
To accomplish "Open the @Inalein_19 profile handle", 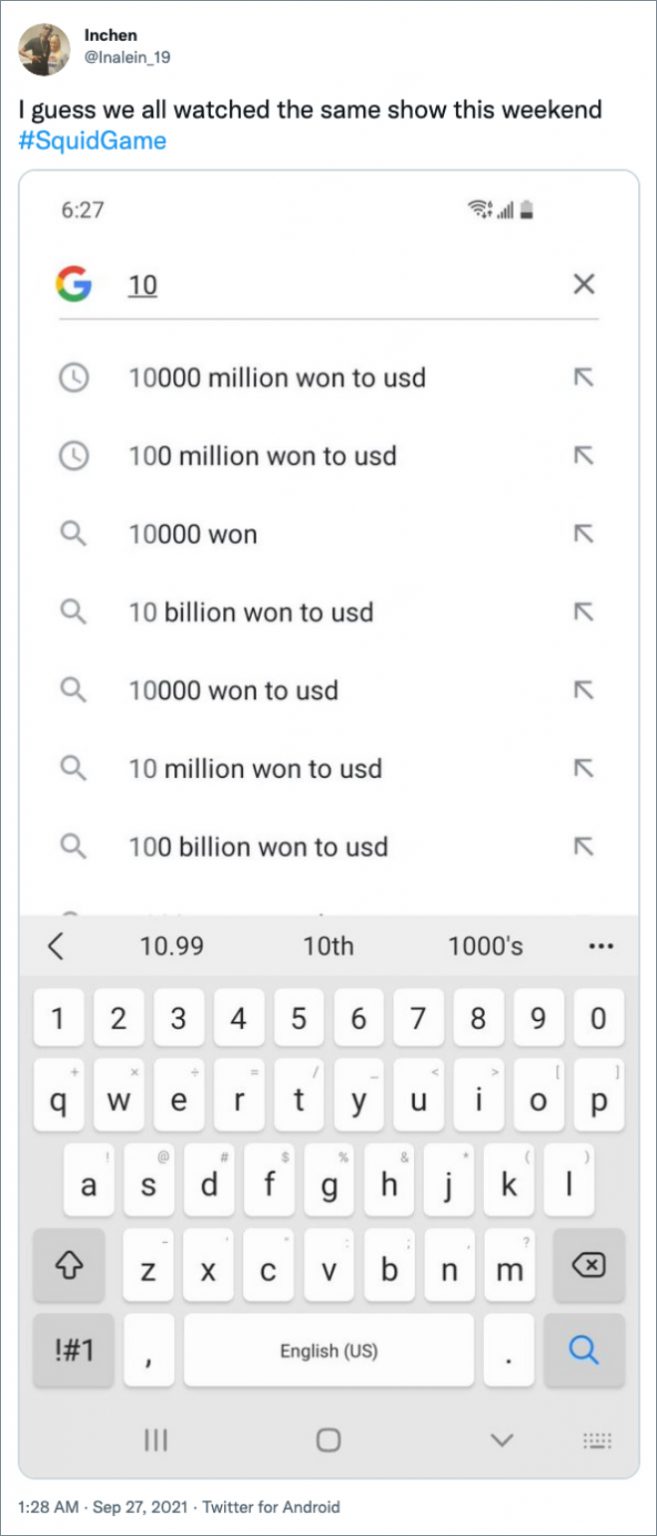I will point(127,58).
